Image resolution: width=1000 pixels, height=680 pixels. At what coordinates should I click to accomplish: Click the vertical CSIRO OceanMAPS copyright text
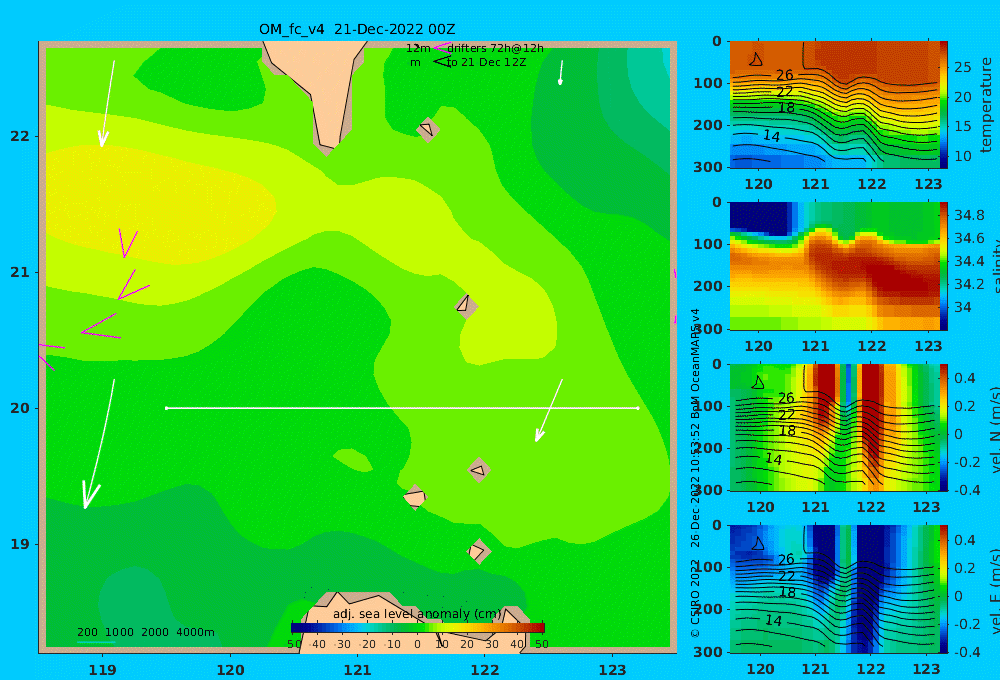click(x=695, y=473)
